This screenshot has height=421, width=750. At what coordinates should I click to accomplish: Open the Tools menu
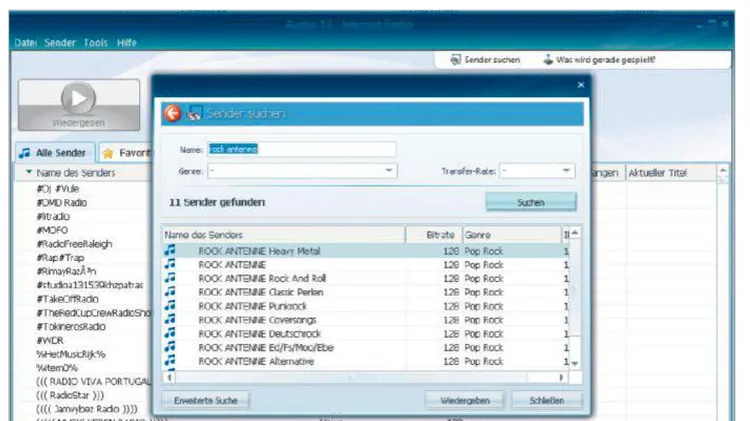click(96, 43)
